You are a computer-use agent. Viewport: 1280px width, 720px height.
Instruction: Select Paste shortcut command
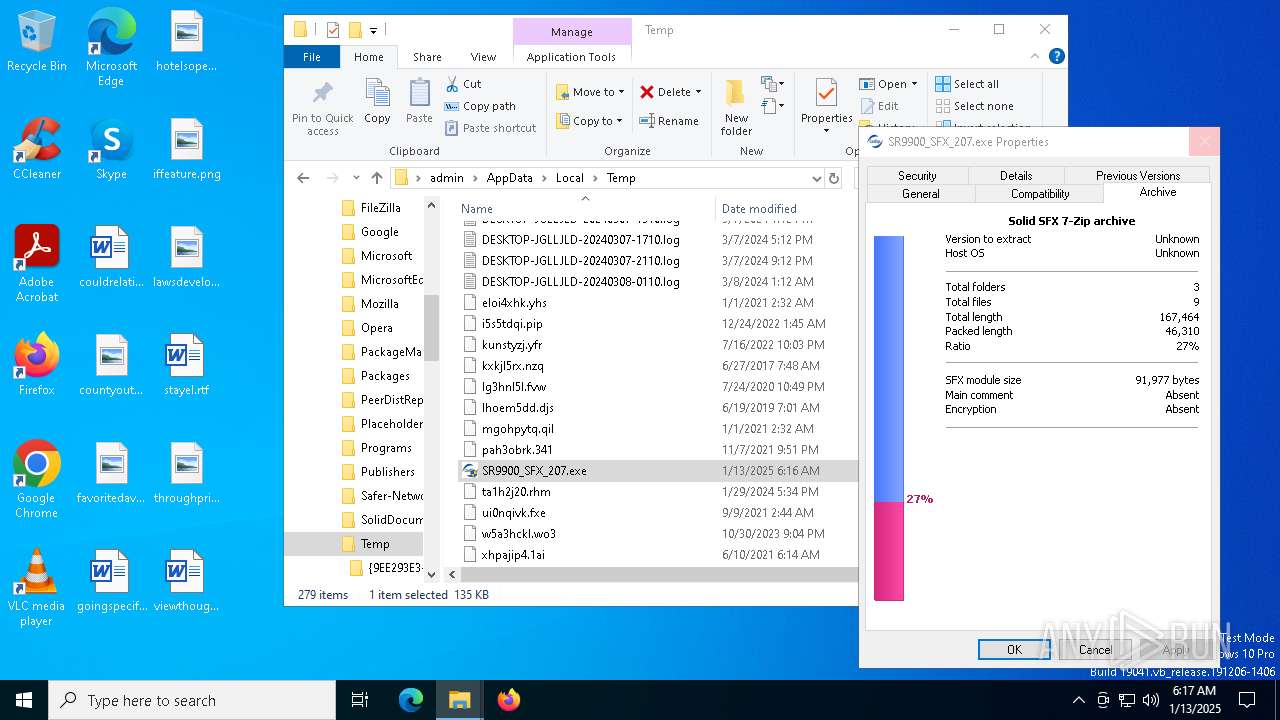490,128
